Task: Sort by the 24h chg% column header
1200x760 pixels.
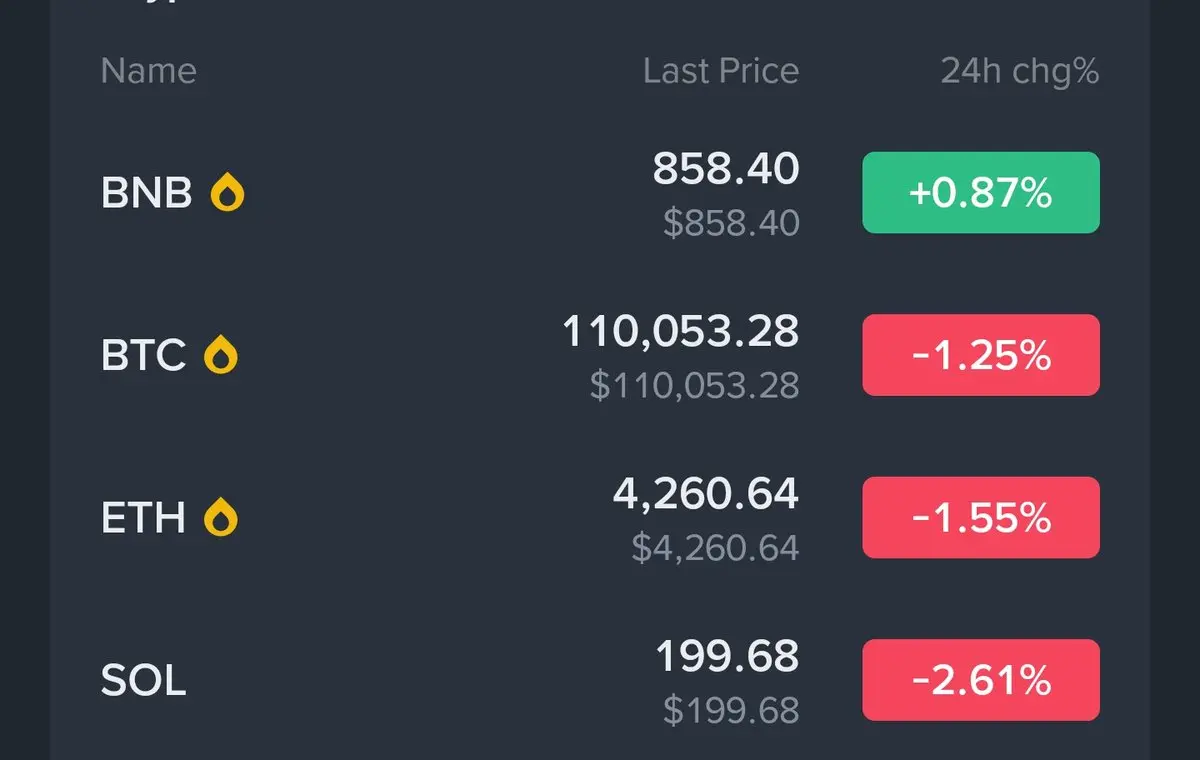Action: click(1020, 71)
